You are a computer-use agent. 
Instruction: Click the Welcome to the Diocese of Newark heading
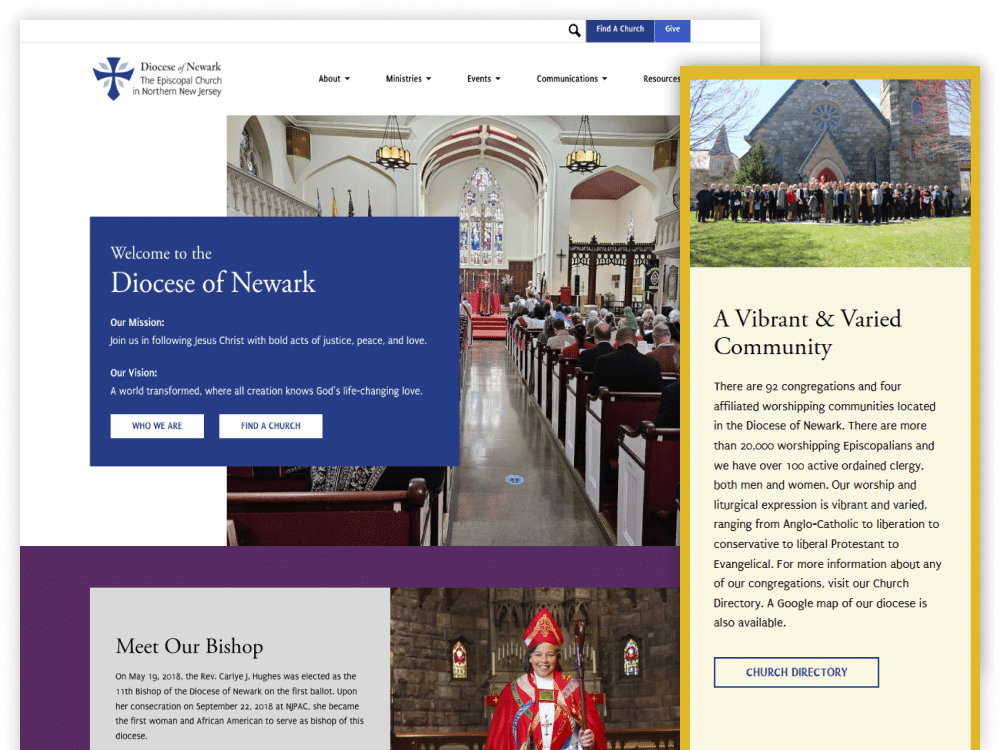pos(212,270)
